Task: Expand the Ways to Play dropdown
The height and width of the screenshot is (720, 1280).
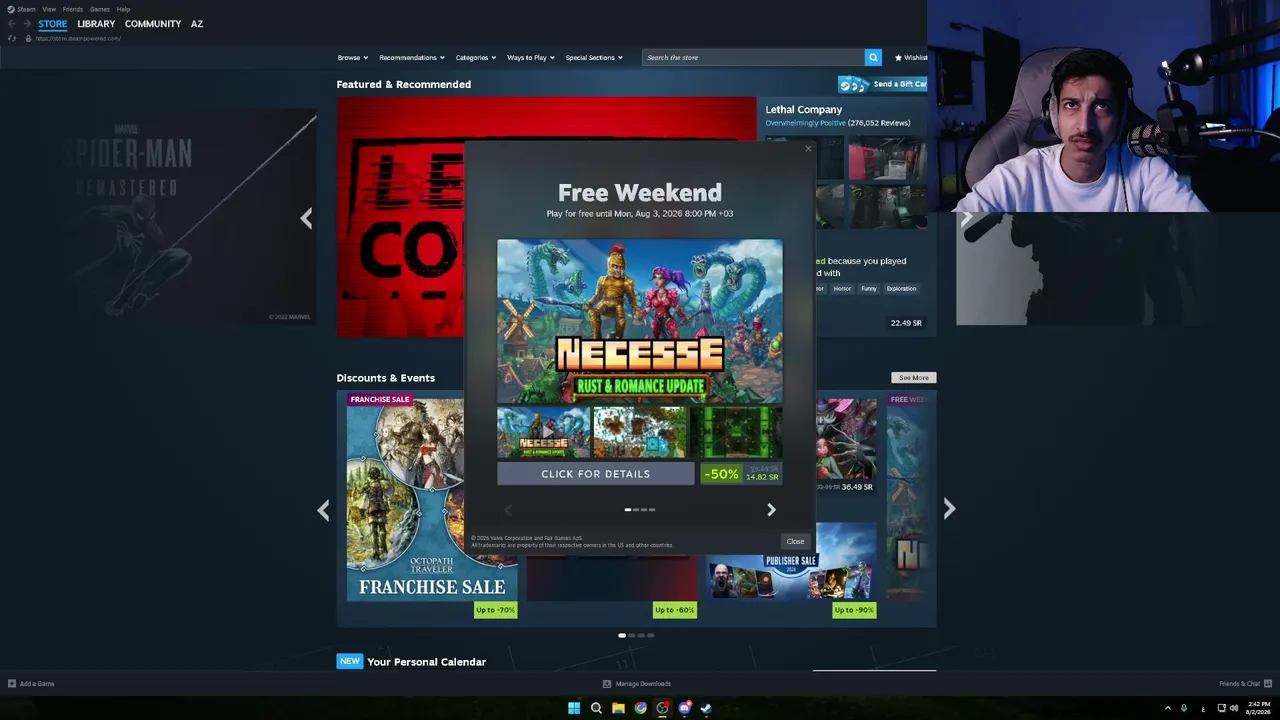Action: pos(530,58)
